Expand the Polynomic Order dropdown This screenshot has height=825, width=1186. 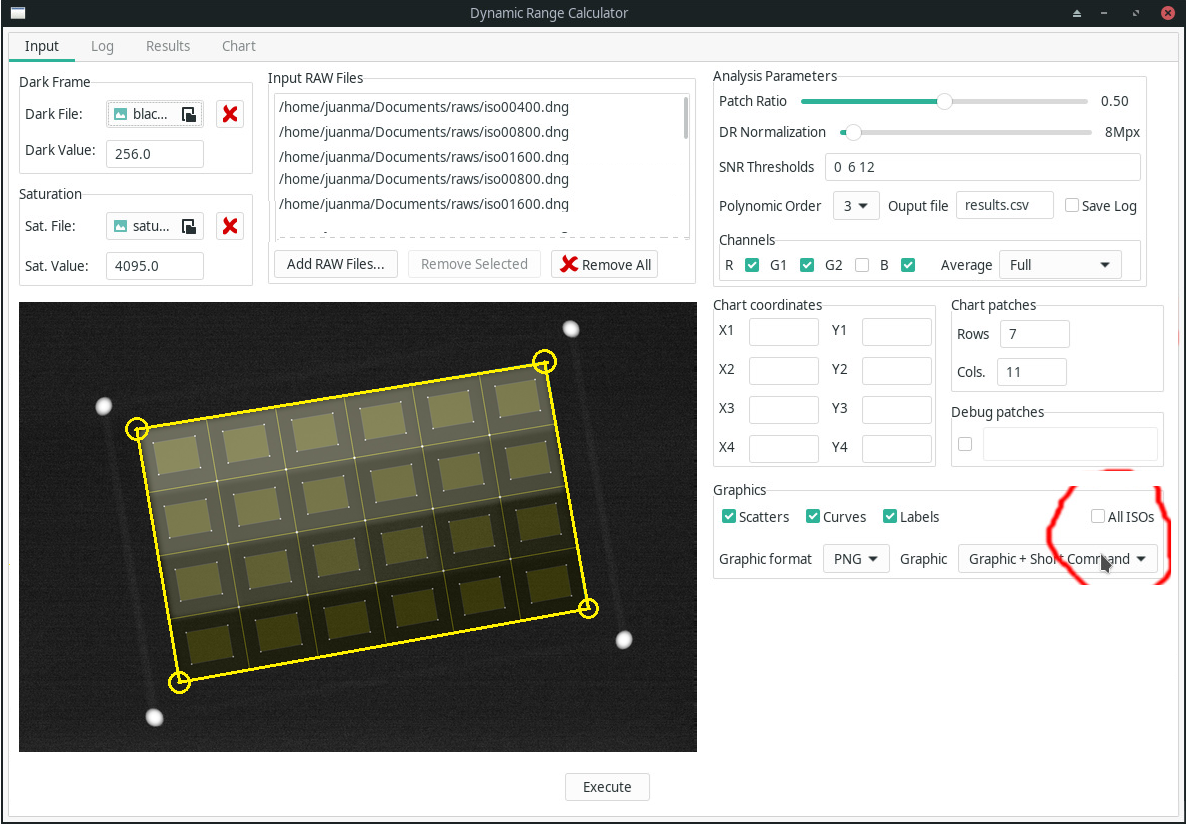point(855,205)
